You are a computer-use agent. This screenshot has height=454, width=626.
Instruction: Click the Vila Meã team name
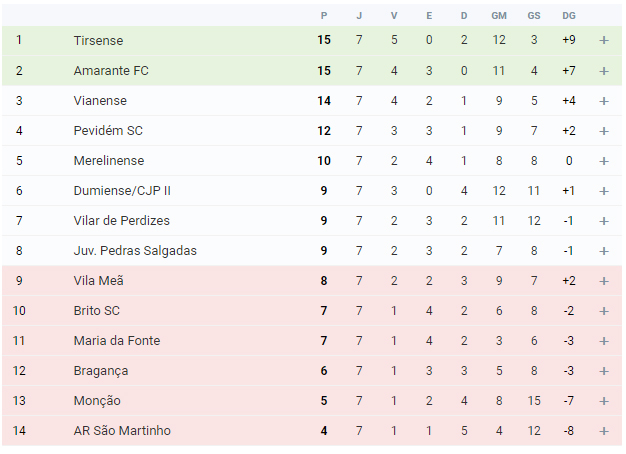[98, 280]
